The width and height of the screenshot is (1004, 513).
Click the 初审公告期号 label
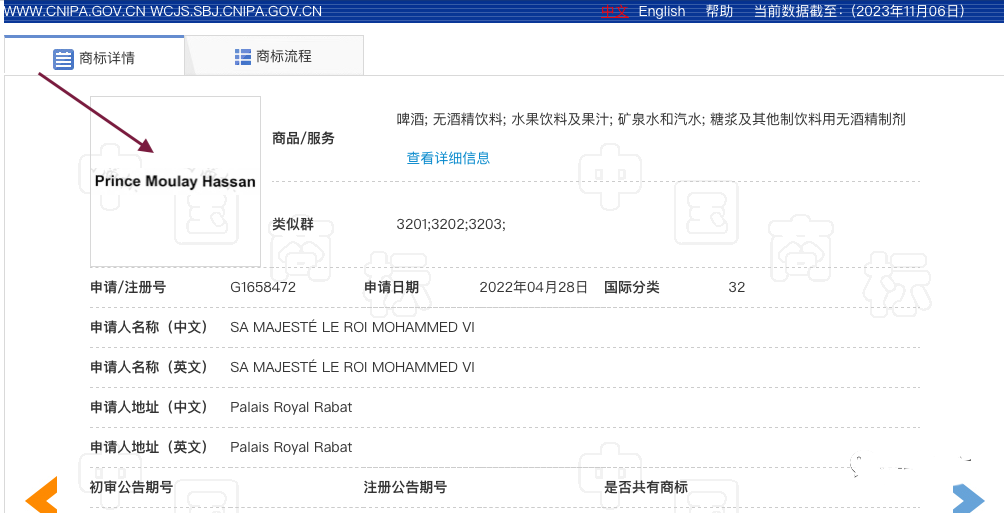tap(132, 487)
